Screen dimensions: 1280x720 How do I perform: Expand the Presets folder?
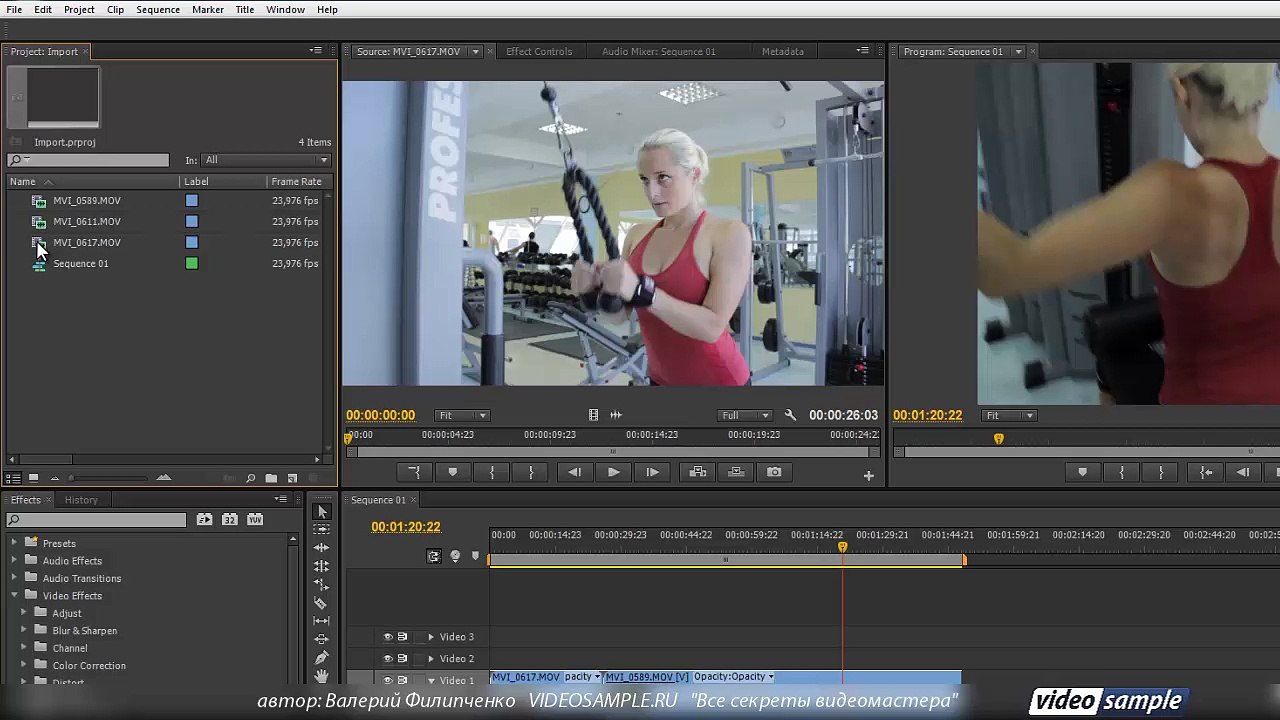click(x=14, y=543)
